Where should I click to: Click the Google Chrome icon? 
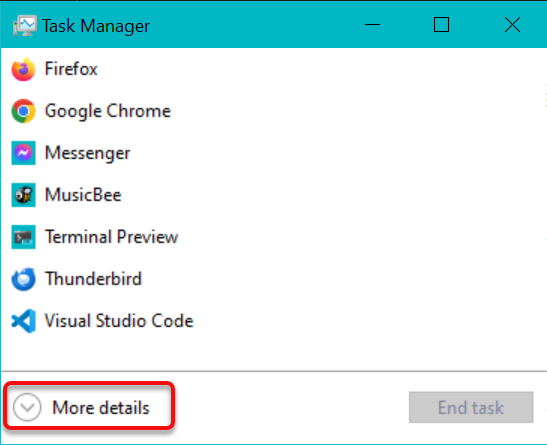click(23, 111)
